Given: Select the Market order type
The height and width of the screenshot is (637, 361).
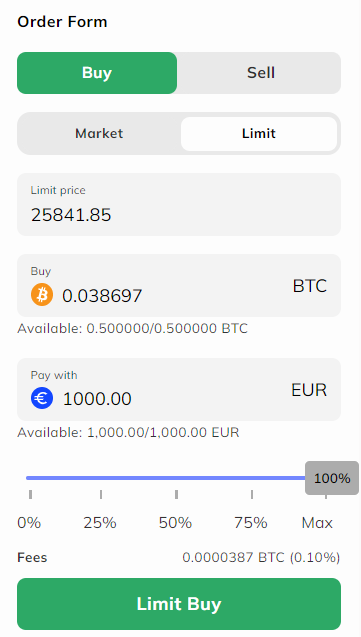Looking at the screenshot, I should point(99,133).
